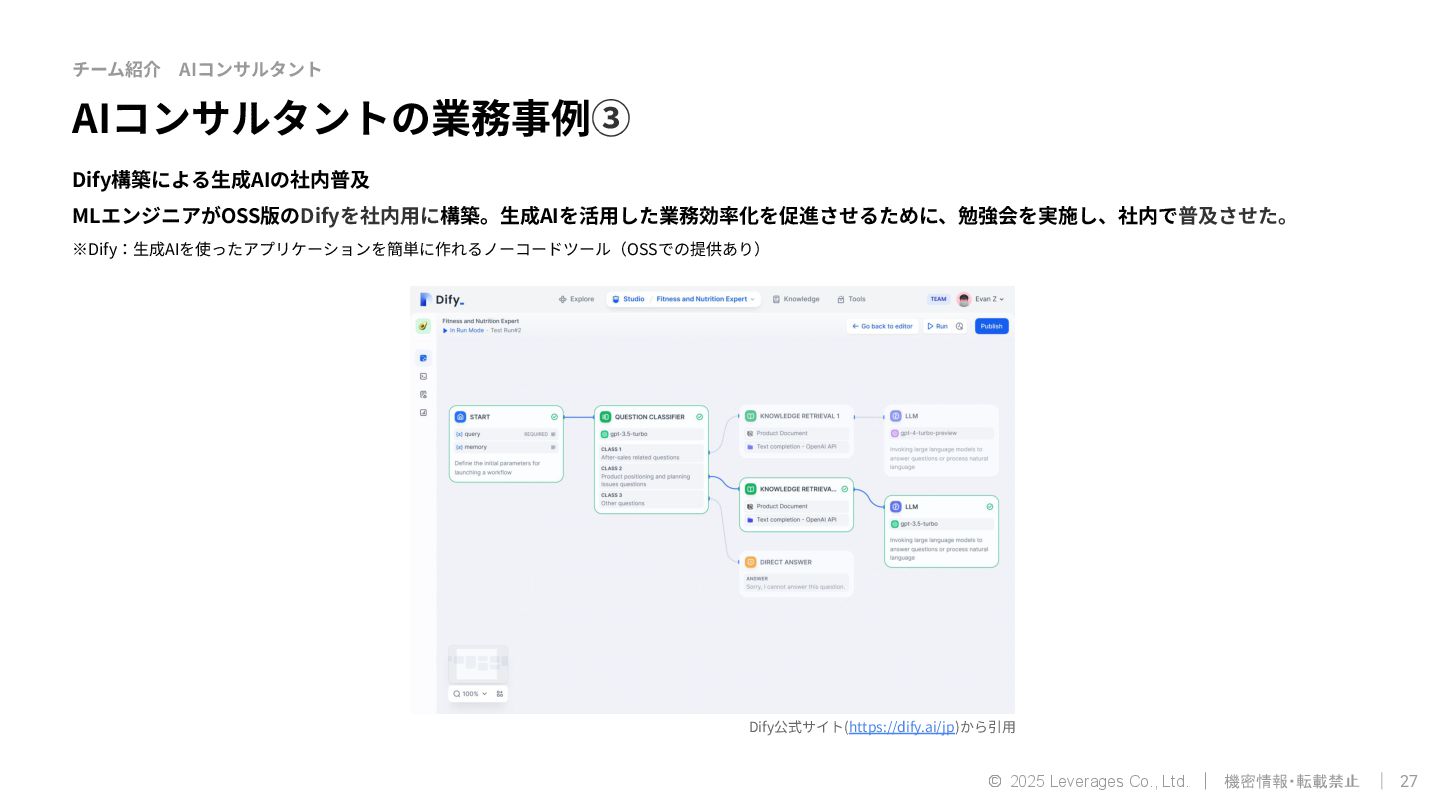Open the Knowledge tab

pos(796,299)
